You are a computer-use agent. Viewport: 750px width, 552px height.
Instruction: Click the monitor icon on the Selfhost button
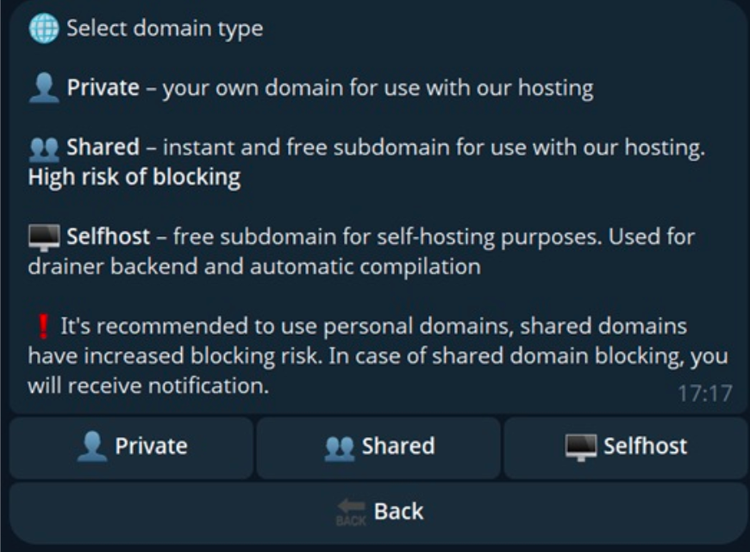(x=581, y=447)
